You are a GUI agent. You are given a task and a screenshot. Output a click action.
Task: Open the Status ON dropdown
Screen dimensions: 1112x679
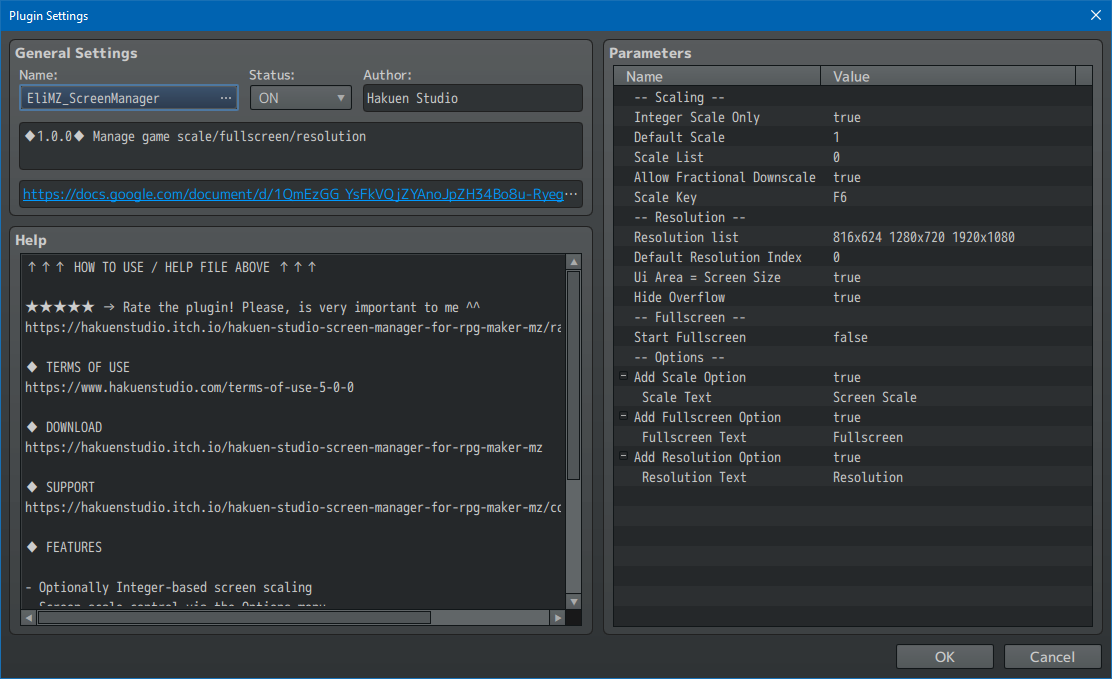301,98
